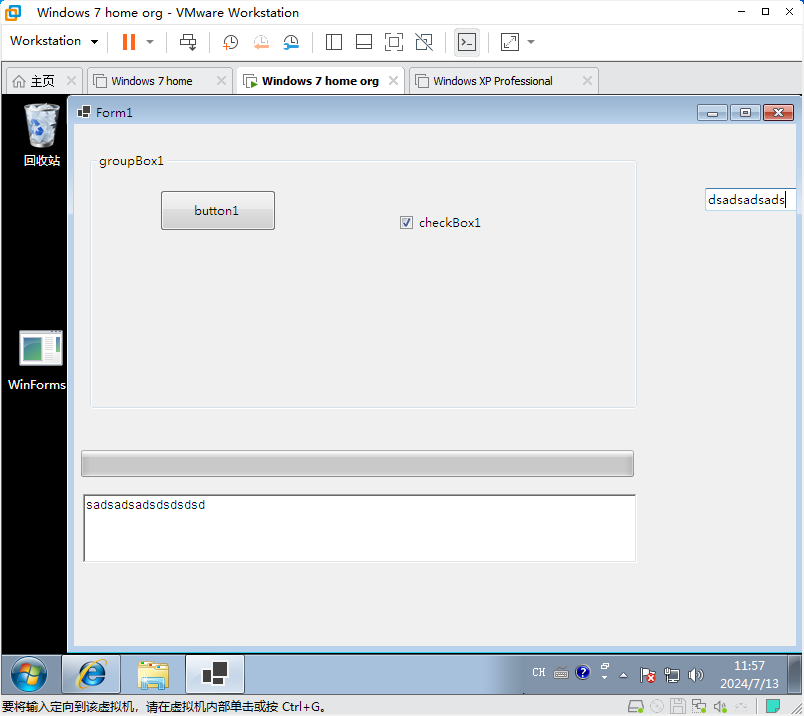Click the text field containing dsadsadsads
The width and height of the screenshot is (804, 716).
(x=749, y=200)
